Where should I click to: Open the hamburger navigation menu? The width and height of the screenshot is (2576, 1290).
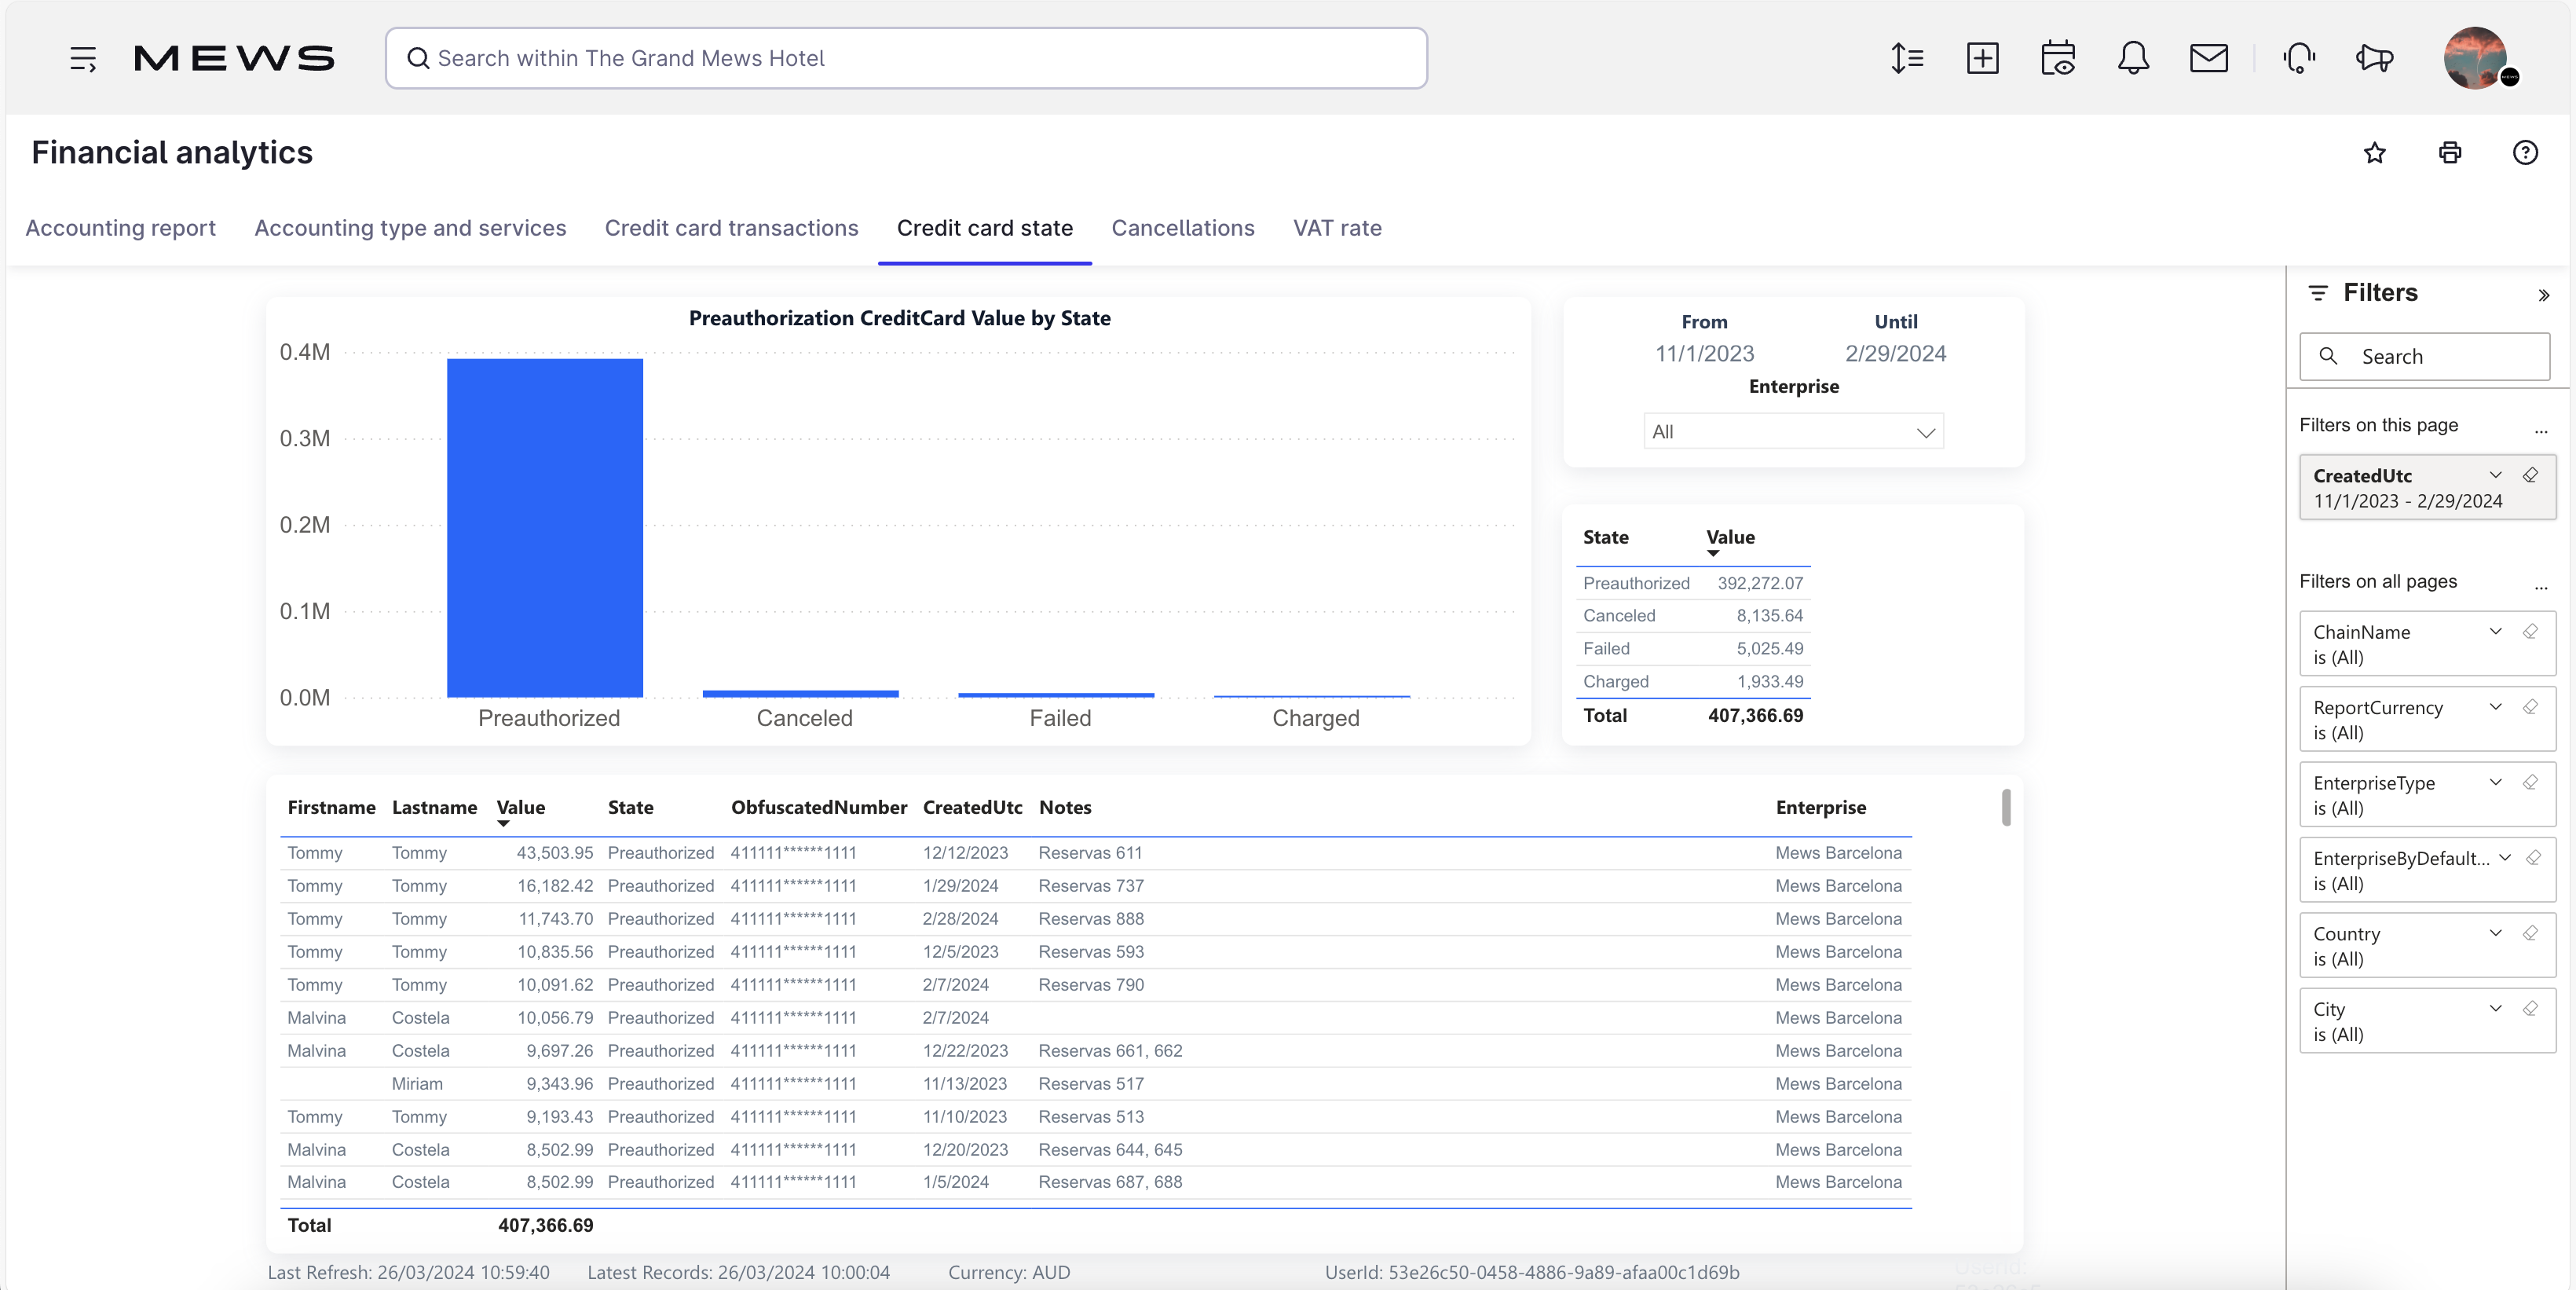point(83,59)
